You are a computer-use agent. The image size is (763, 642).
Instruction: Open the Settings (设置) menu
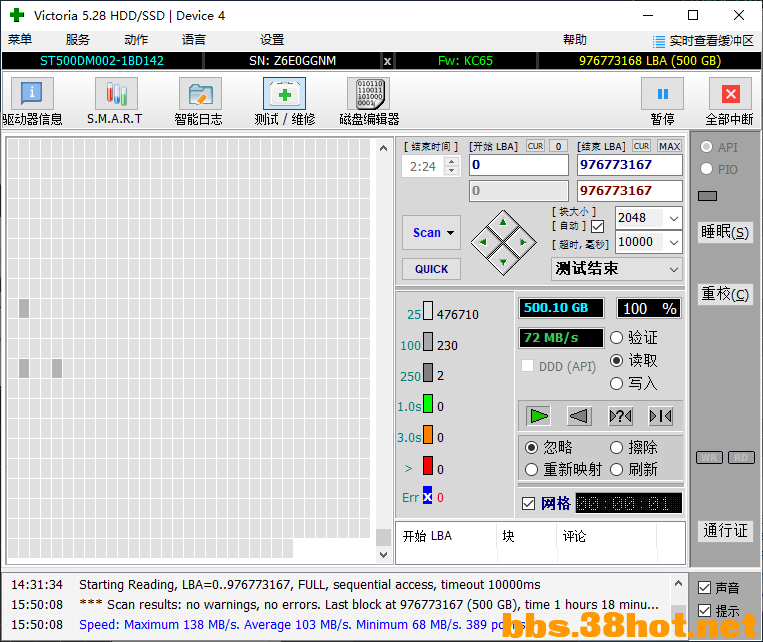pyautogui.click(x=272, y=39)
